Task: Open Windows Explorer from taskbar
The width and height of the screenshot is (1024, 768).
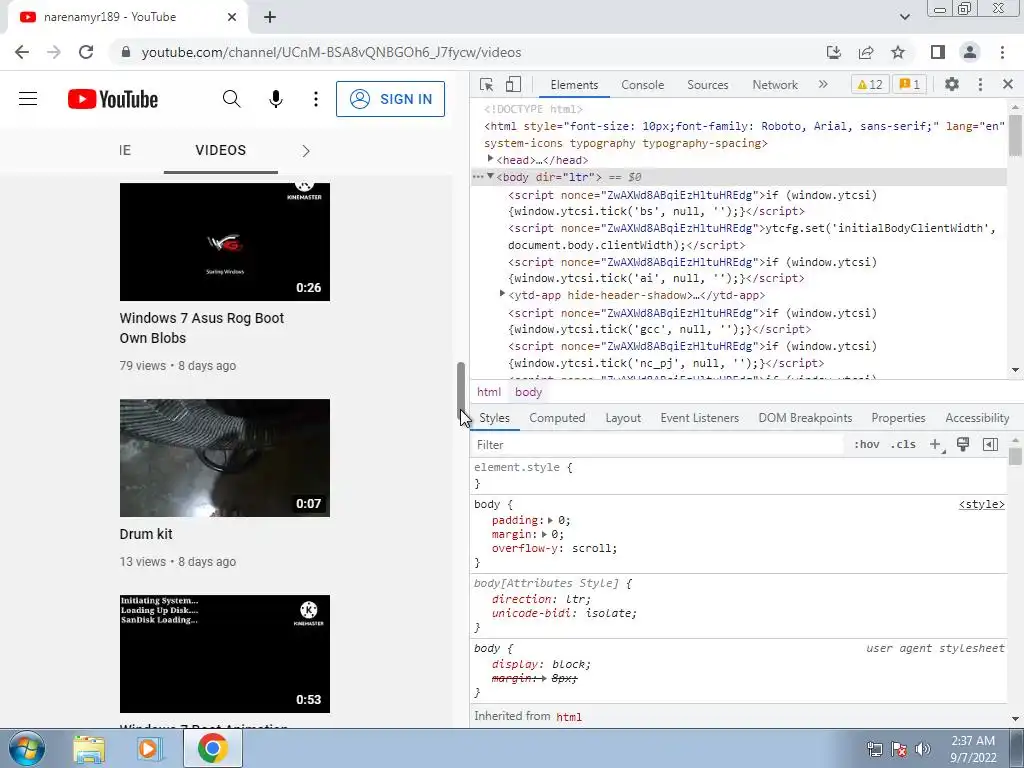Action: [x=89, y=749]
